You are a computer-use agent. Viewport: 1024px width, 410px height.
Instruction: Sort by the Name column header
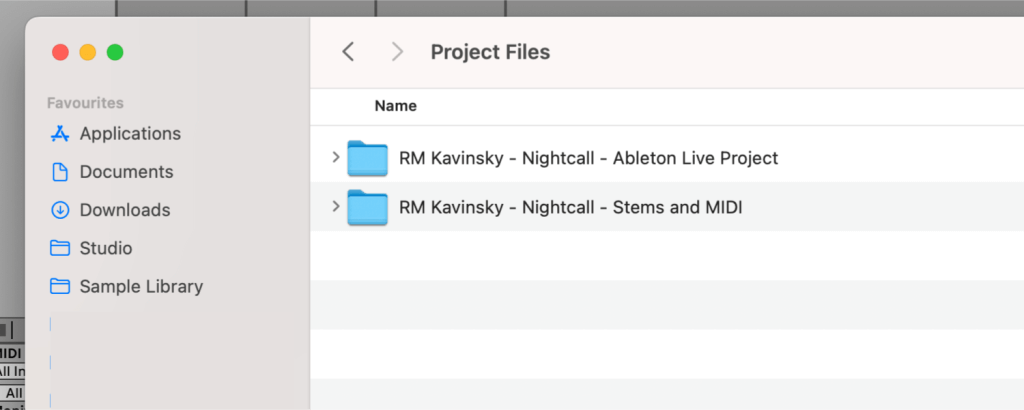pos(396,106)
